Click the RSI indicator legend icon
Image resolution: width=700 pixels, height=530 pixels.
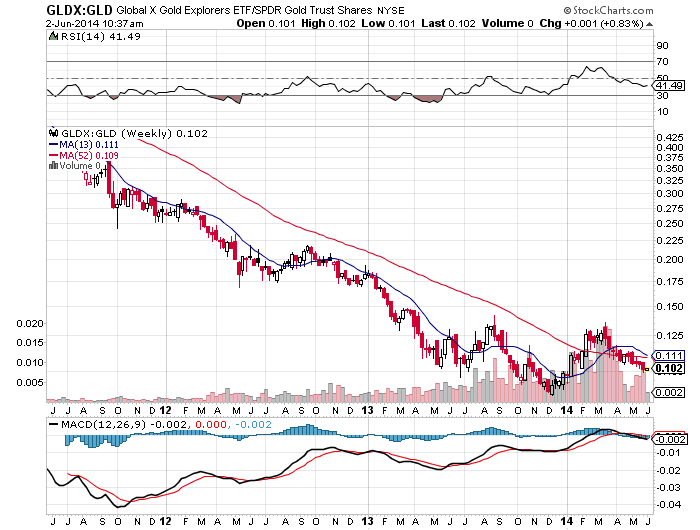54,36
